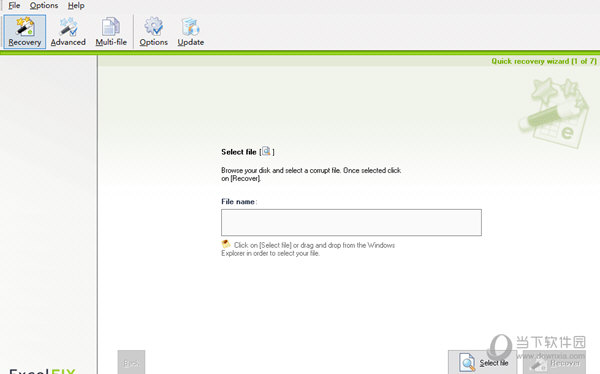Click the disabled Back button

[131, 362]
